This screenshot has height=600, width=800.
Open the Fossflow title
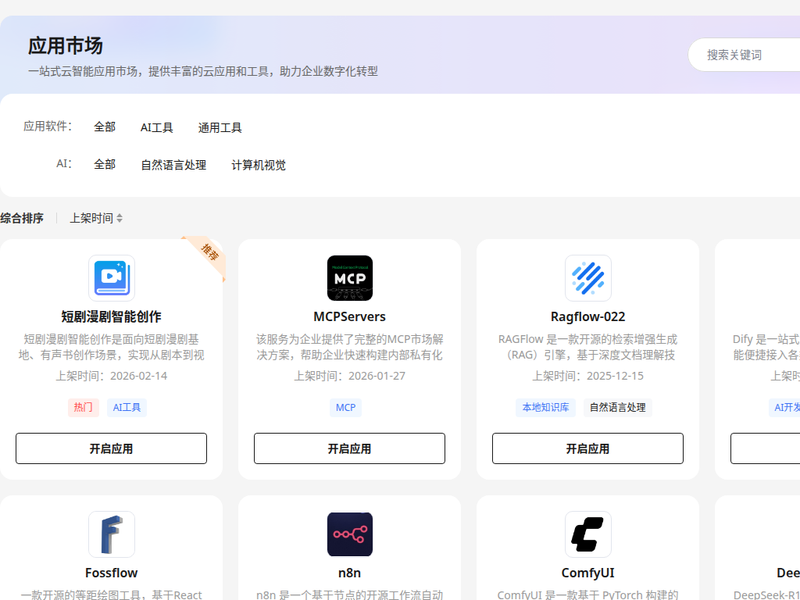click(111, 572)
